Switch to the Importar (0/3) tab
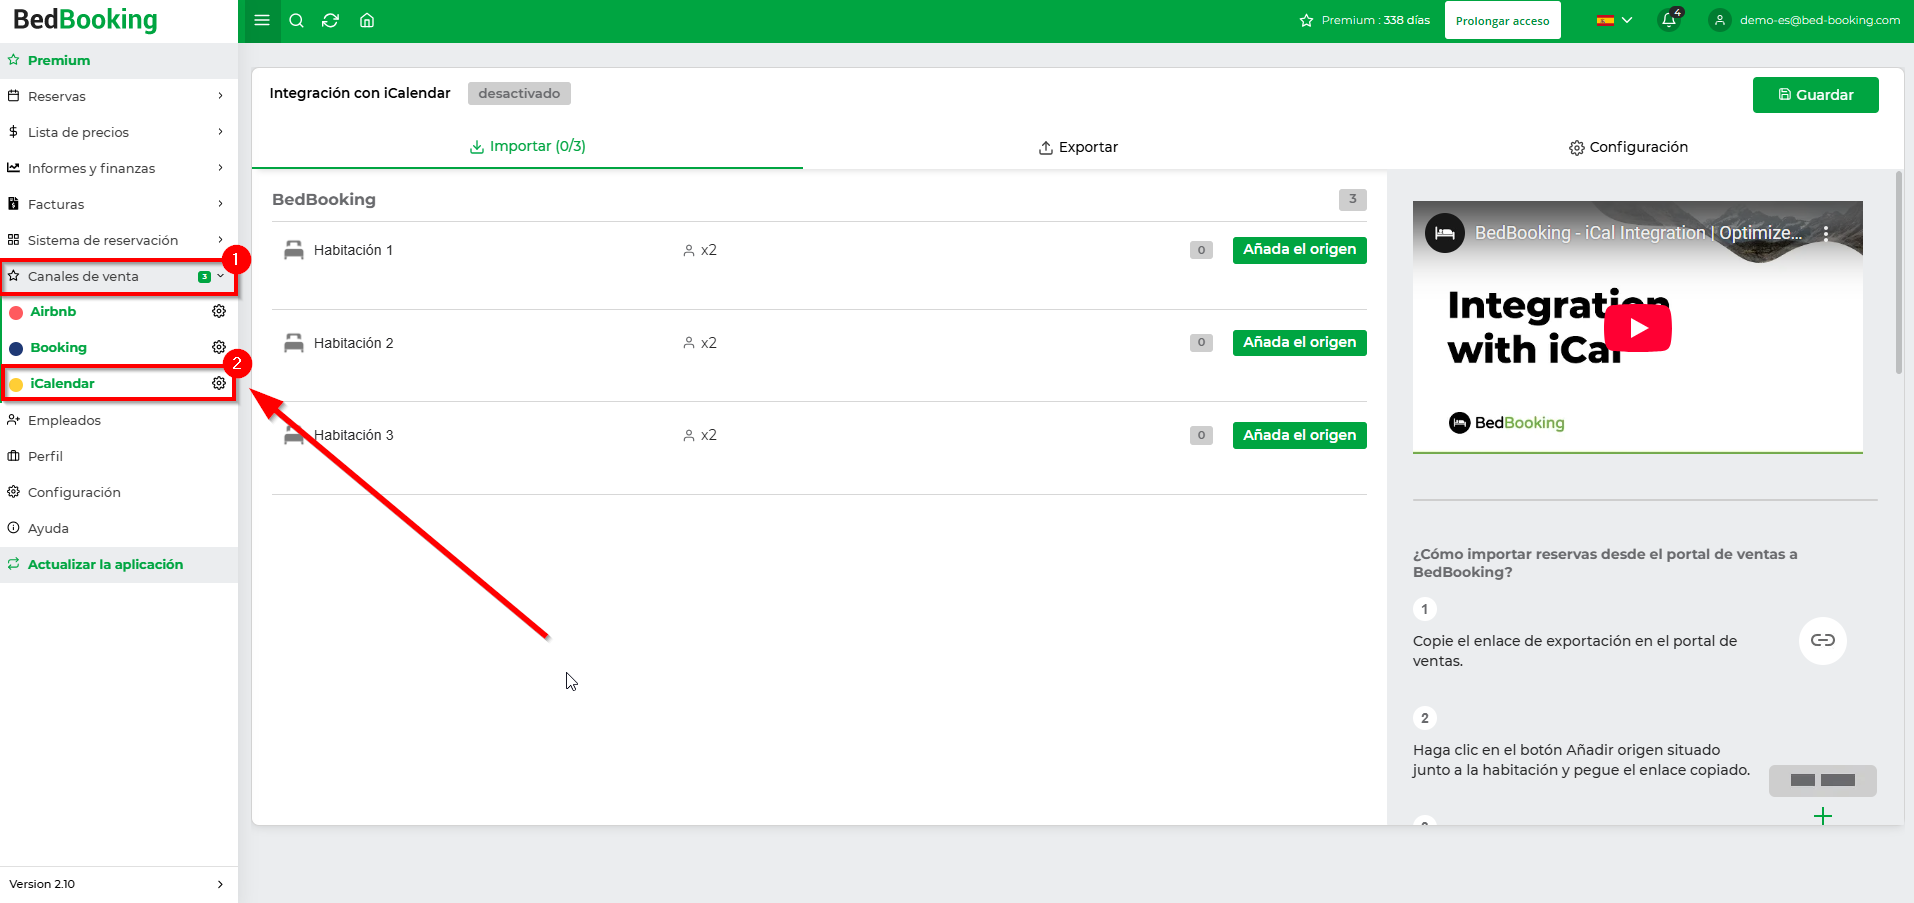Image resolution: width=1914 pixels, height=903 pixels. [x=527, y=146]
